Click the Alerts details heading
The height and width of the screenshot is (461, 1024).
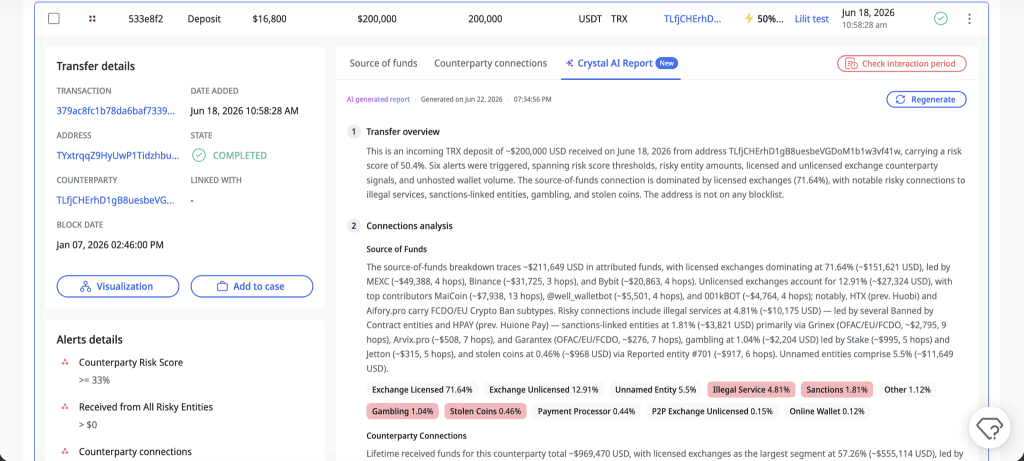(x=89, y=340)
